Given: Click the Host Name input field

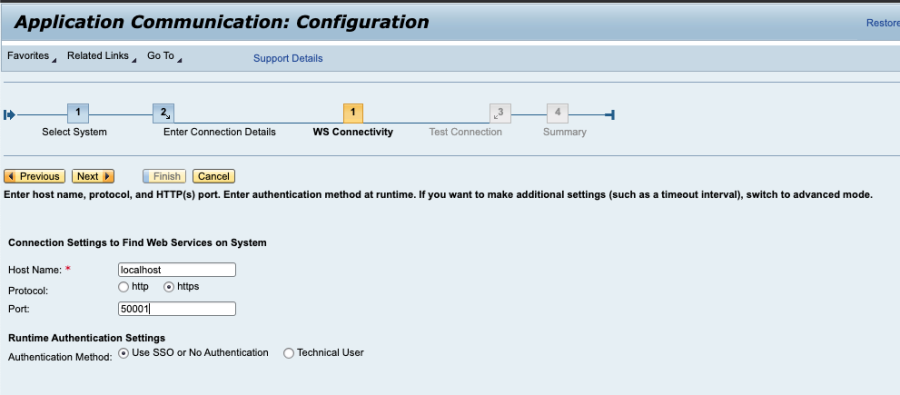Looking at the screenshot, I should [177, 270].
